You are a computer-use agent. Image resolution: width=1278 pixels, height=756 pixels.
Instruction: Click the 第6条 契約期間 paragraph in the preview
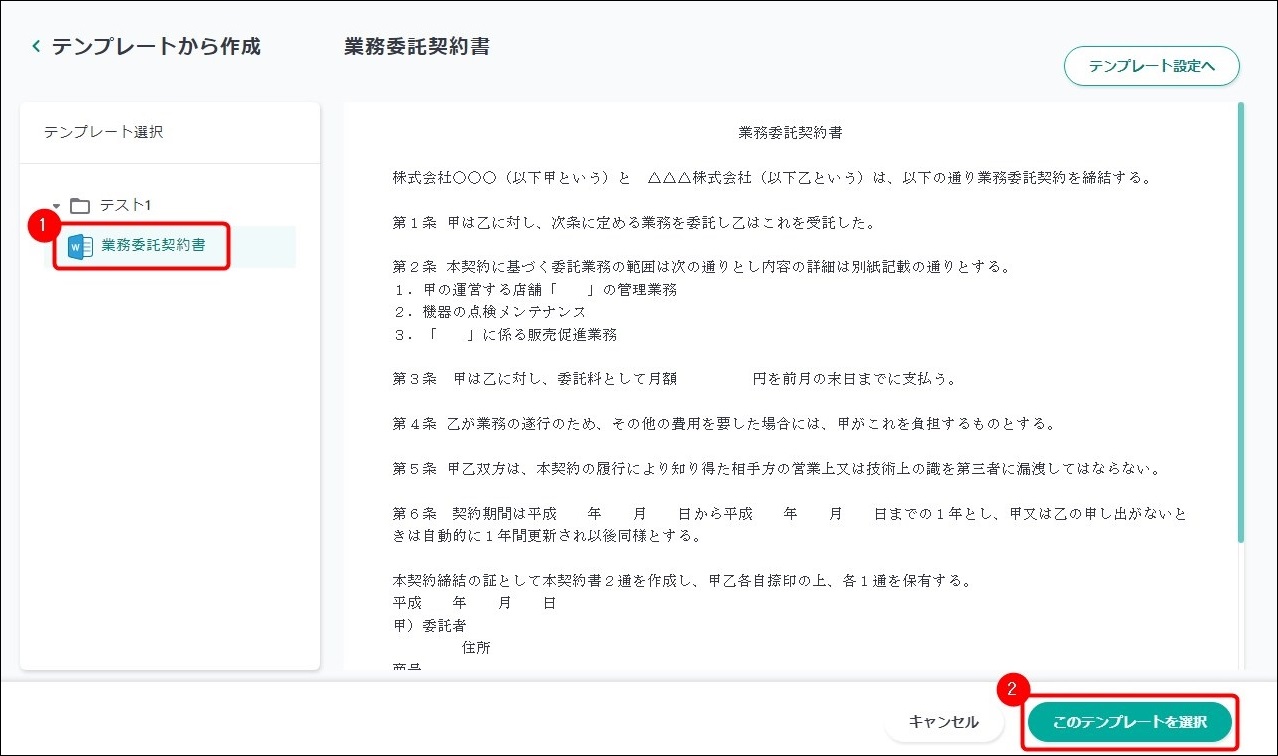(x=790, y=524)
